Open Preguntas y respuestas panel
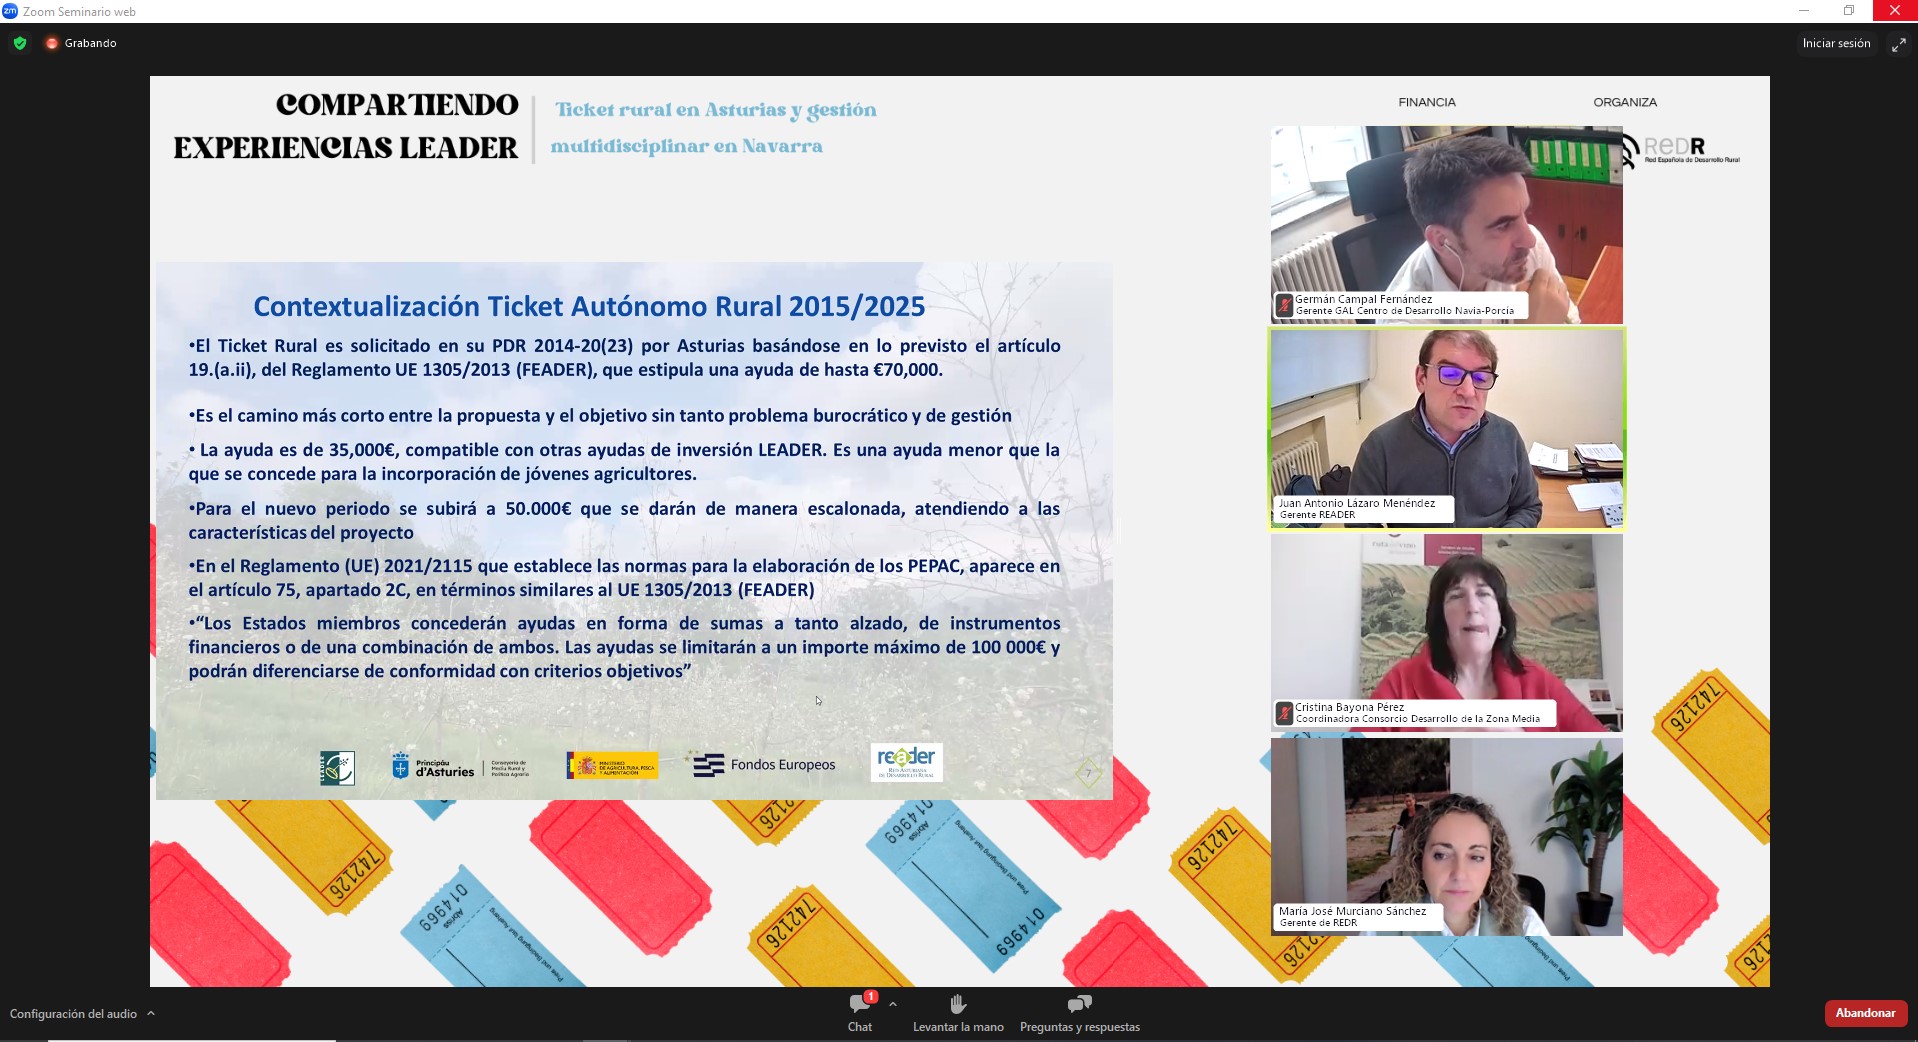The image size is (1918, 1042). [x=1079, y=1011]
